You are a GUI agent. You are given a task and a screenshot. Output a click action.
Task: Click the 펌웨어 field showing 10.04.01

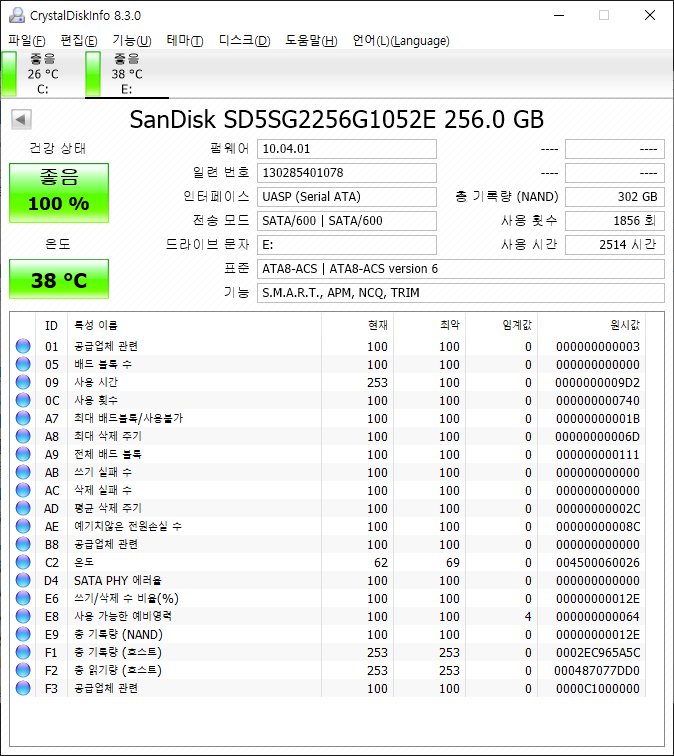[346, 149]
